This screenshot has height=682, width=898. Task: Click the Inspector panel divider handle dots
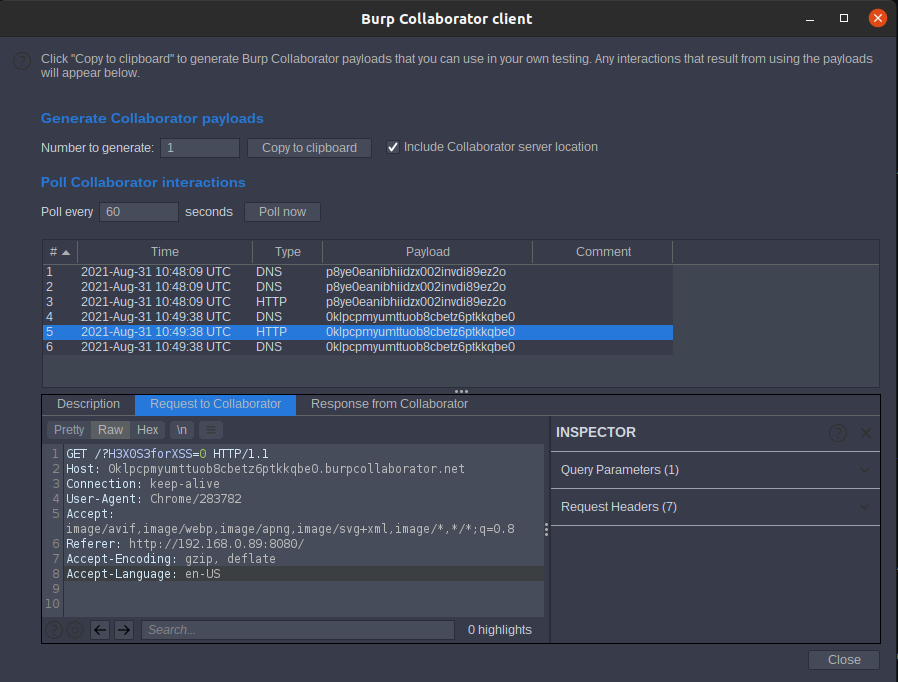tap(546, 530)
